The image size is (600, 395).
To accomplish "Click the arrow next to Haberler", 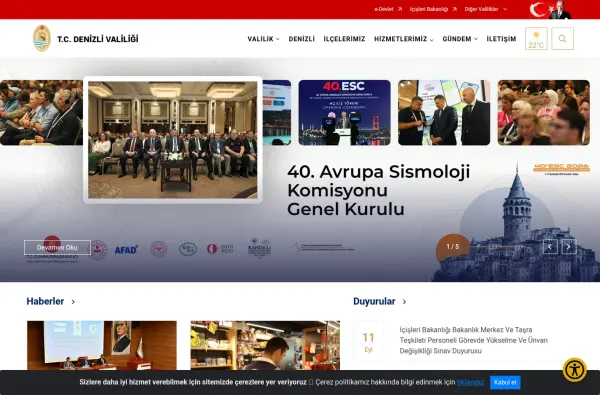I will pyautogui.click(x=73, y=302).
